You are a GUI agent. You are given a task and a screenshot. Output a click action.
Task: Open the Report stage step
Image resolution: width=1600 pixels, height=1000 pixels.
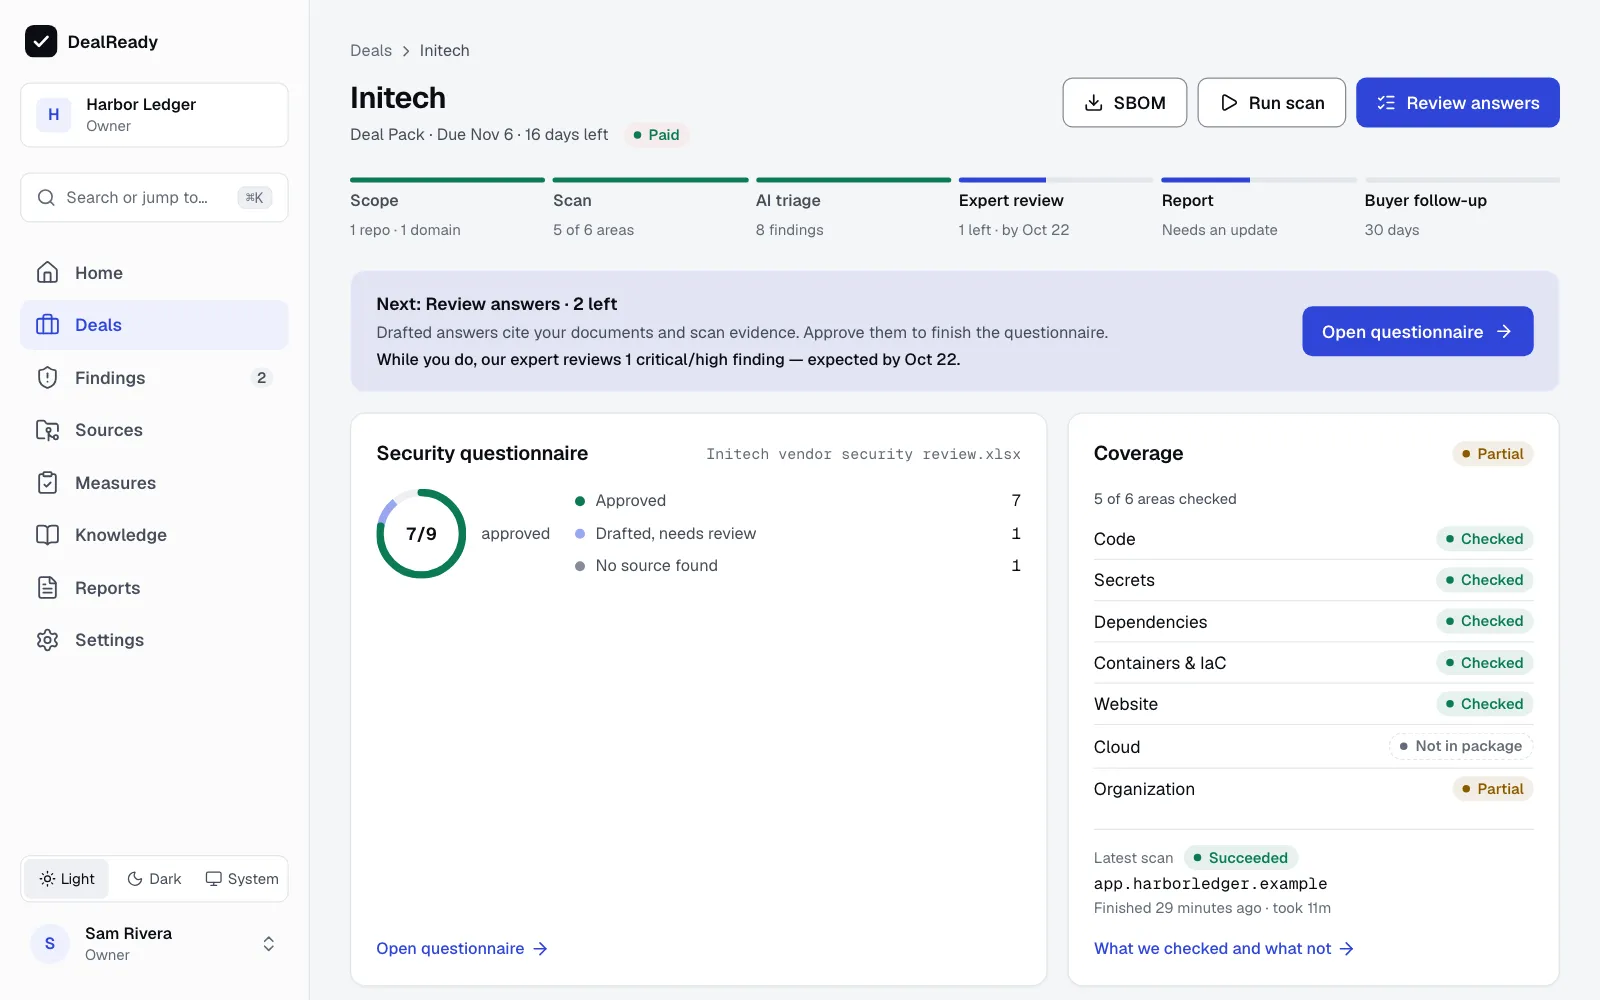1259,209
